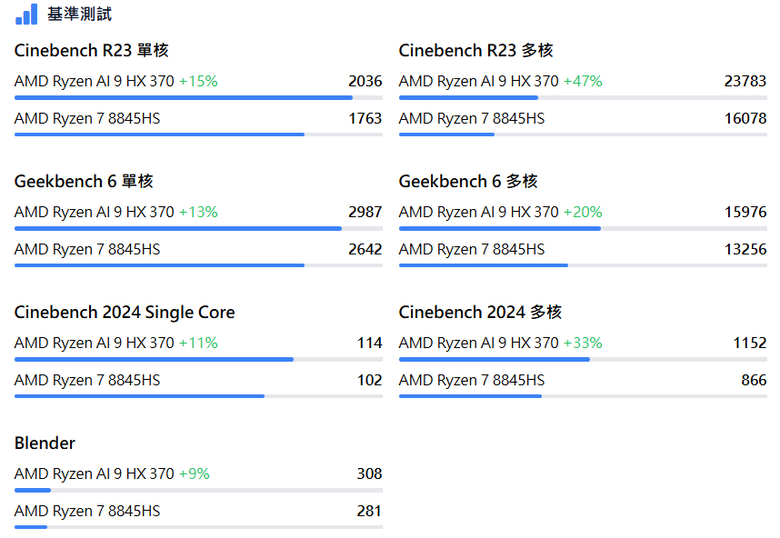Click 8845HS progress bar under Cinebench R23 多核
Screen dimensions: 780x538
(583, 135)
